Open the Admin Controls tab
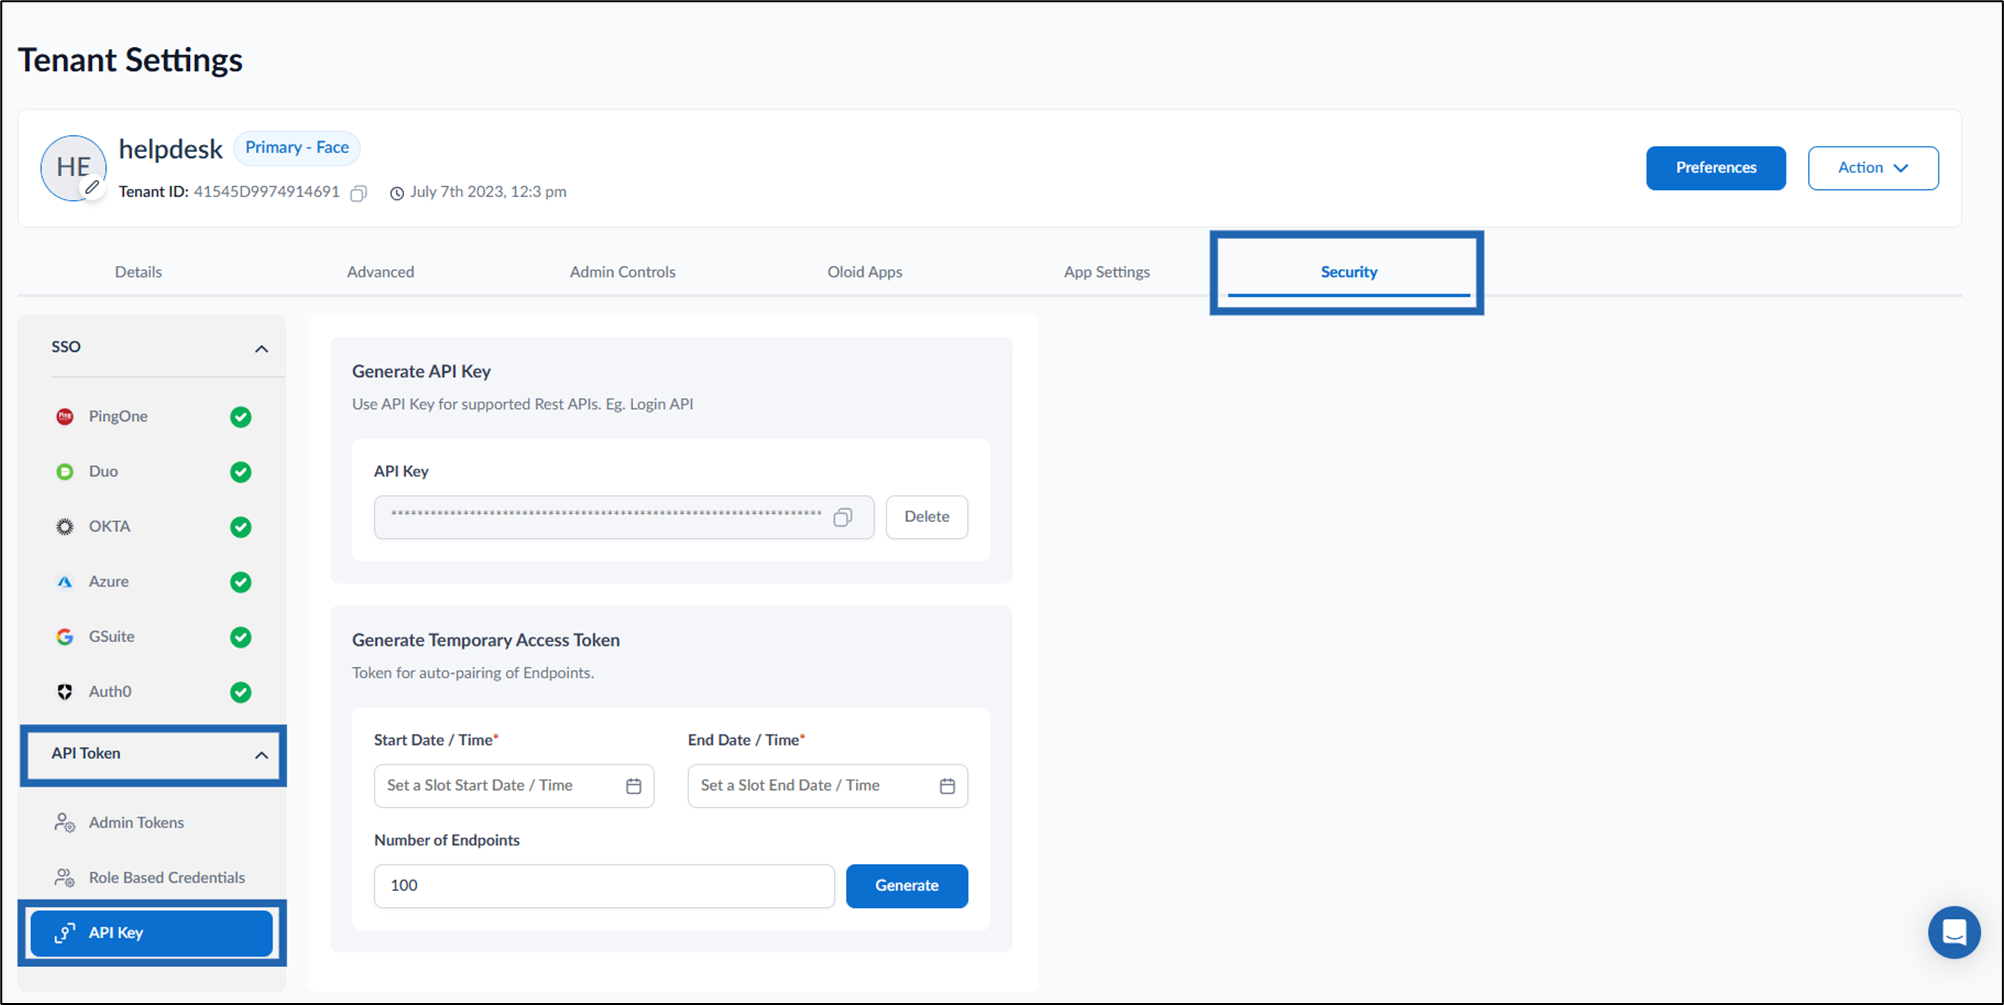Image resolution: width=2004 pixels, height=1005 pixels. tap(623, 272)
